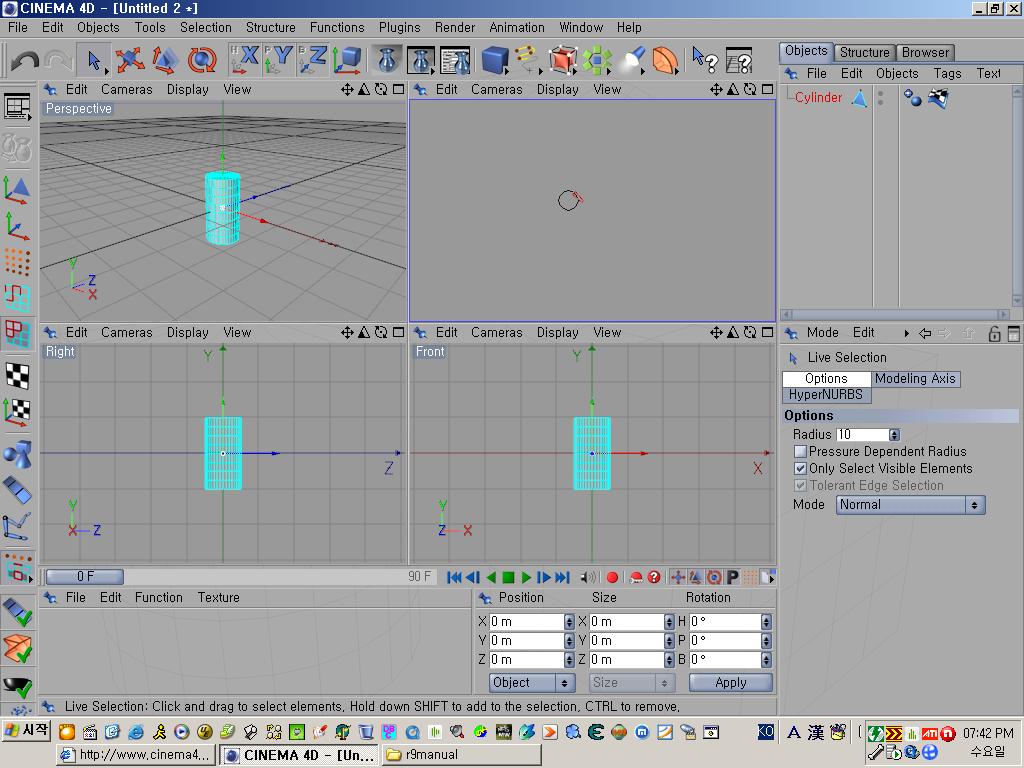Open the selection Mode Normal dropdown
The width and height of the screenshot is (1024, 768).
tap(910, 505)
